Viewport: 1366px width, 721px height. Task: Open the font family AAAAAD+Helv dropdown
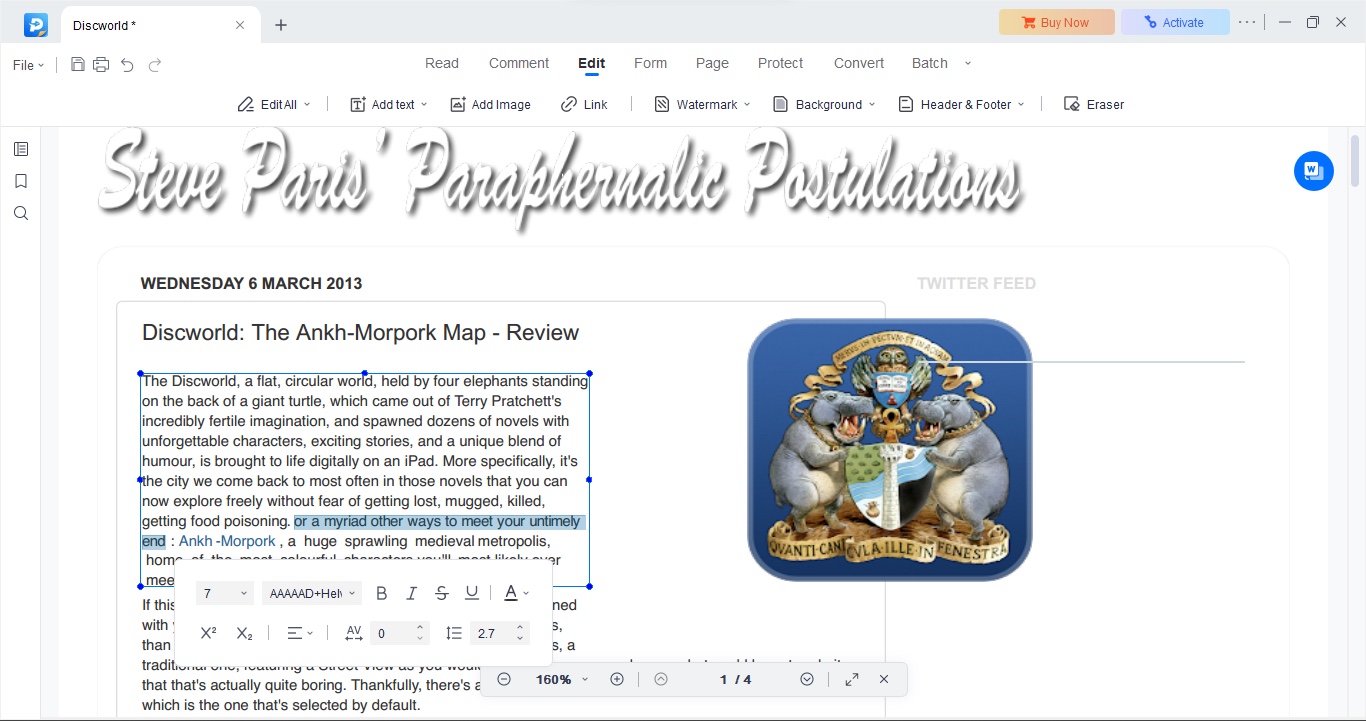[311, 593]
